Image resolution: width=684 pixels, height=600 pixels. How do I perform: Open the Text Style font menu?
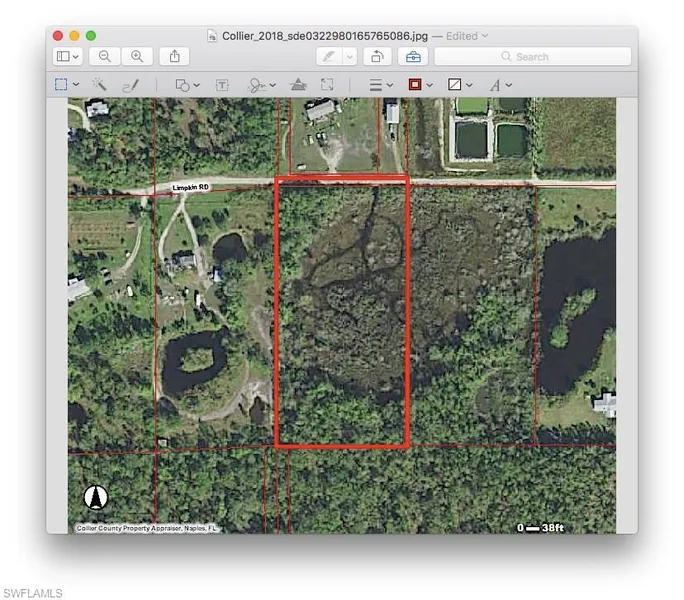(500, 86)
